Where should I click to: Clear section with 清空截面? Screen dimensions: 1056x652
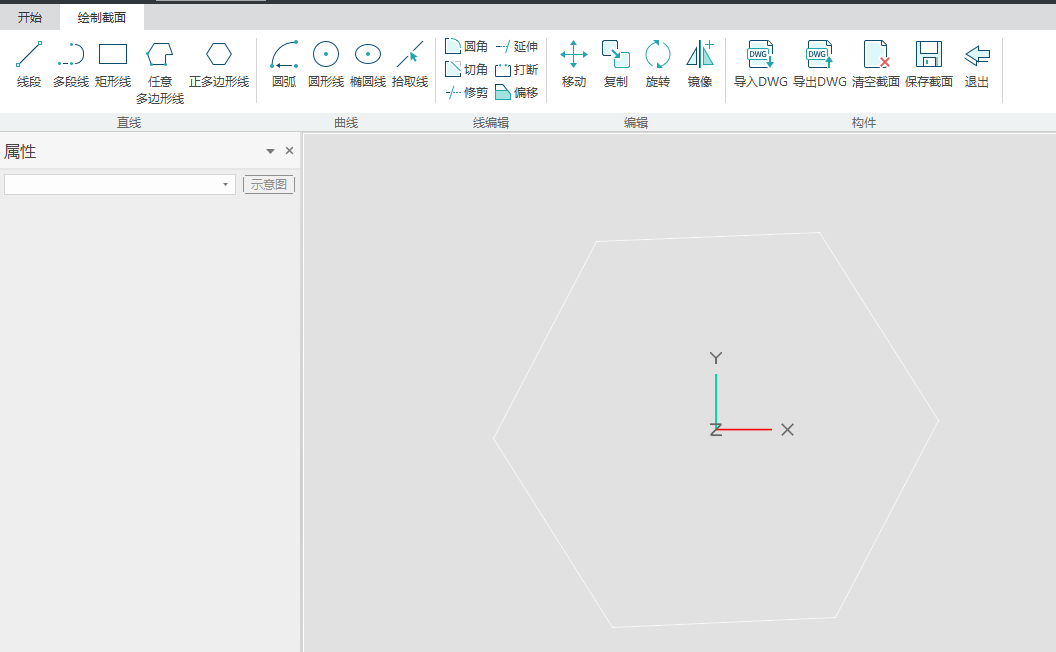click(x=876, y=64)
